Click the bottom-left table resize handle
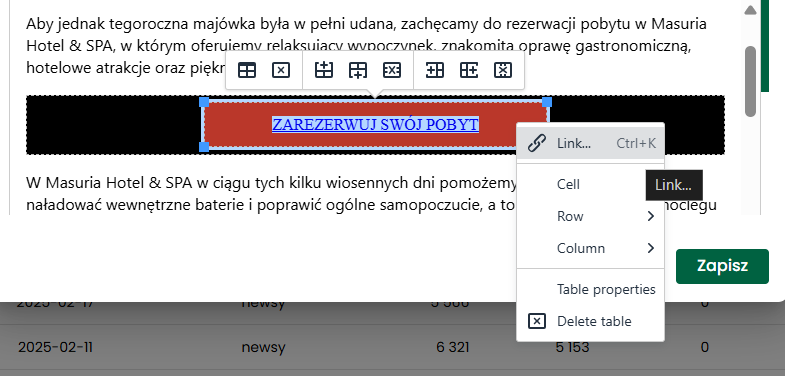 point(204,146)
